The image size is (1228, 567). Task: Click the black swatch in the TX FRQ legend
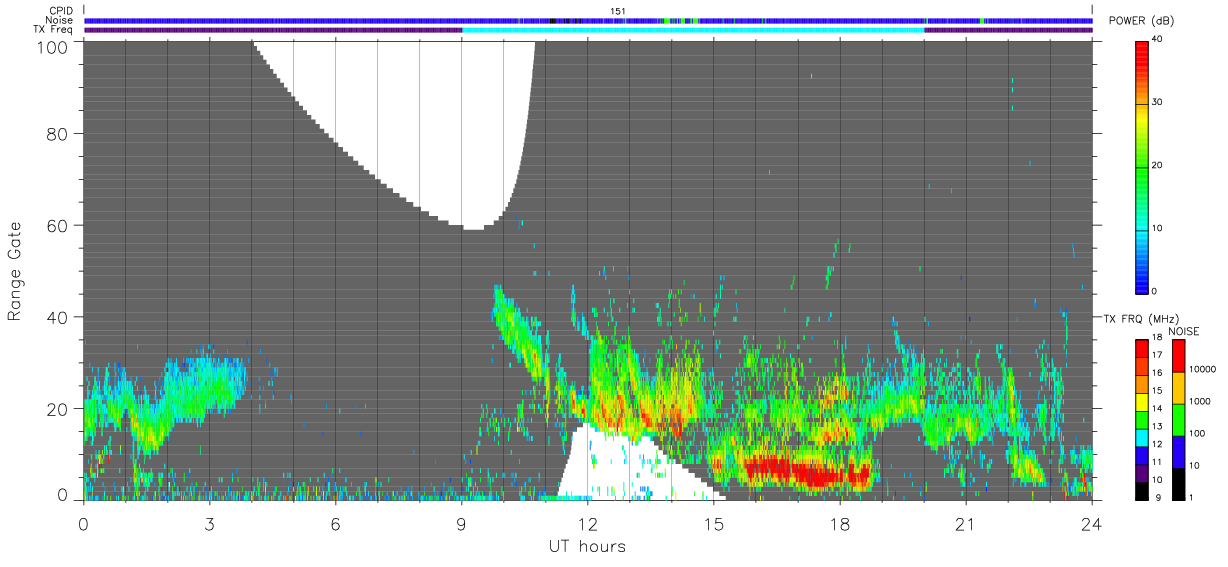click(1141, 491)
